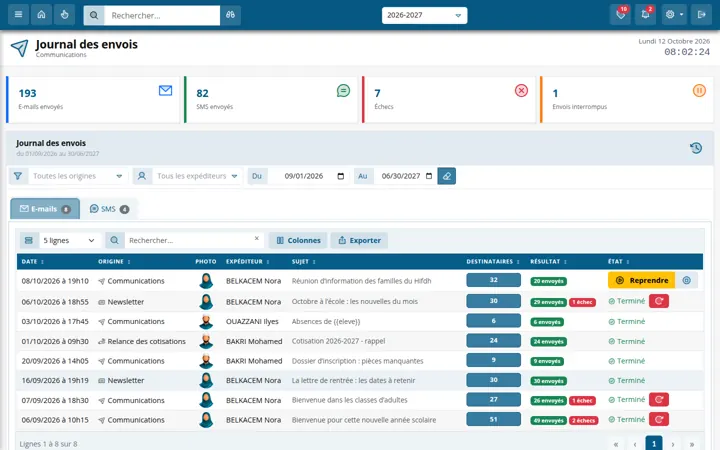Resend failed emails for Newsletter 06/10/2026 row

tap(659, 301)
